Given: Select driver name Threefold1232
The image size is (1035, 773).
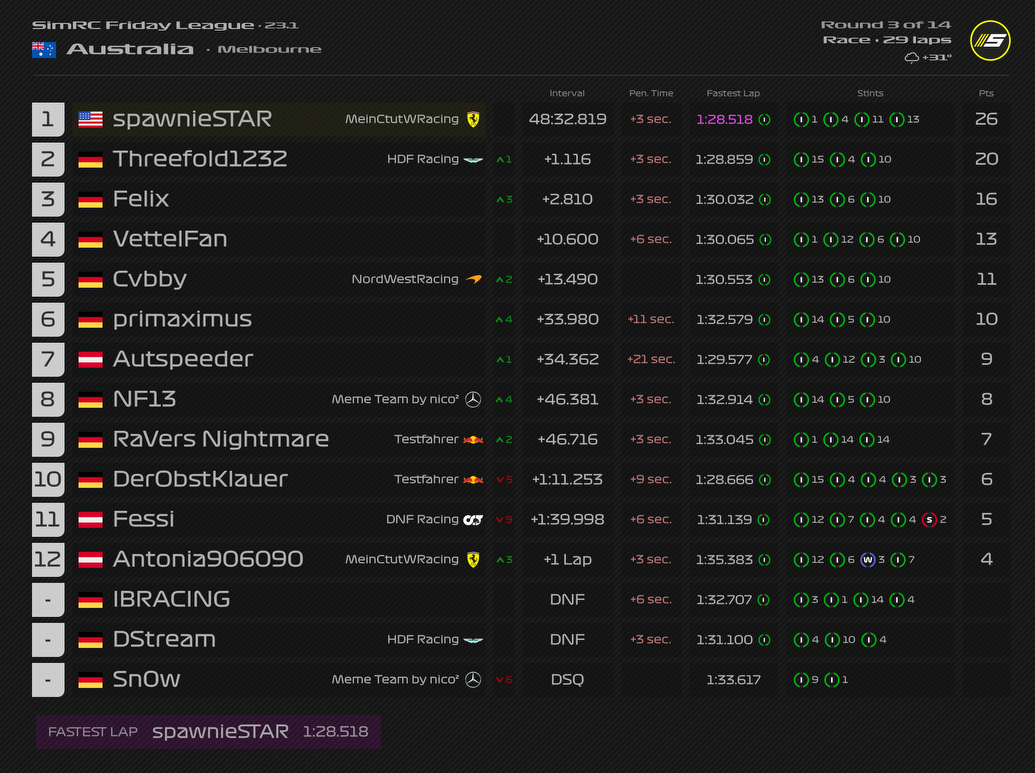Looking at the screenshot, I should (x=200, y=159).
